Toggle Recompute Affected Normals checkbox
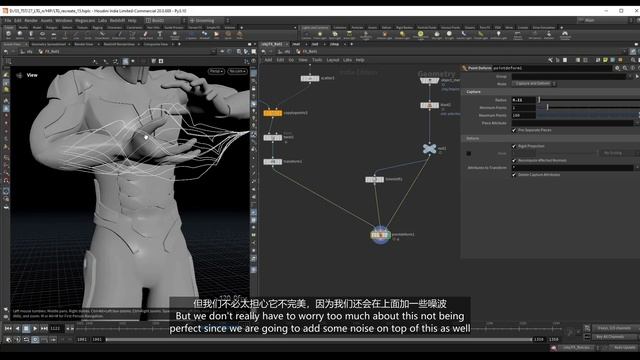The image size is (640, 360). coord(514,160)
